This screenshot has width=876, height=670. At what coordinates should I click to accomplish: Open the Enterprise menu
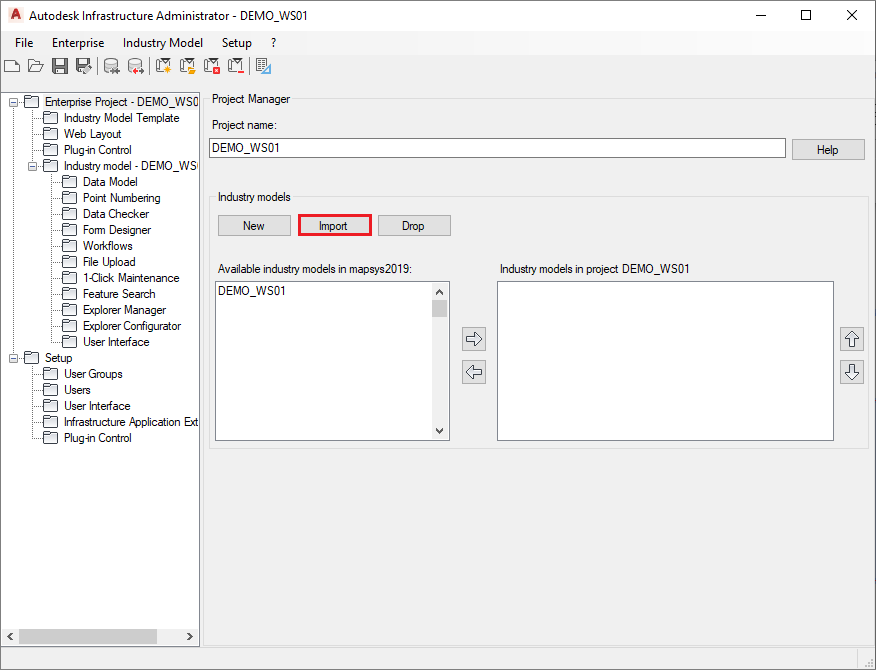[x=78, y=43]
